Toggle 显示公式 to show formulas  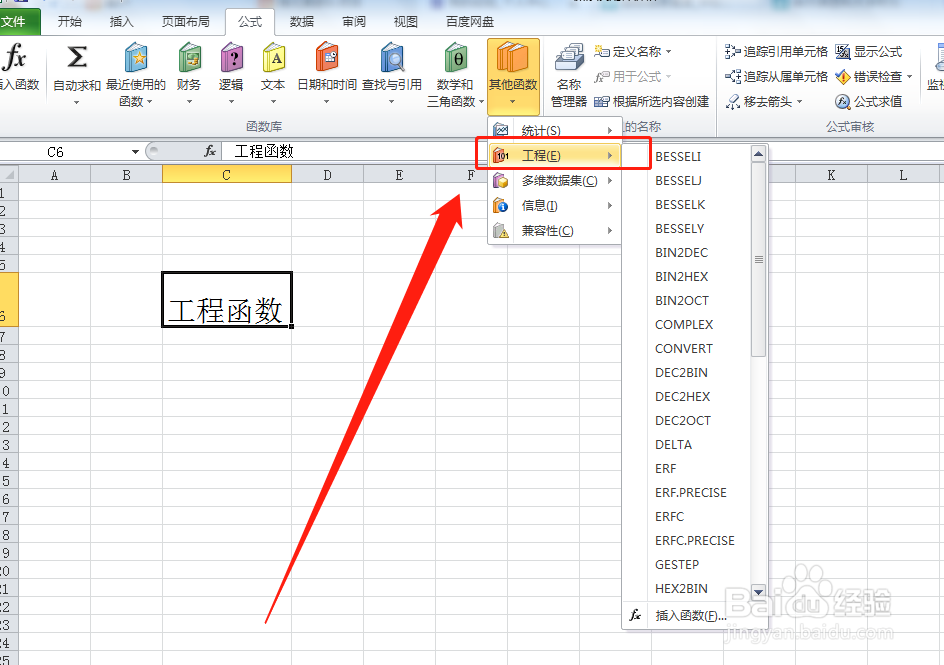(862, 51)
